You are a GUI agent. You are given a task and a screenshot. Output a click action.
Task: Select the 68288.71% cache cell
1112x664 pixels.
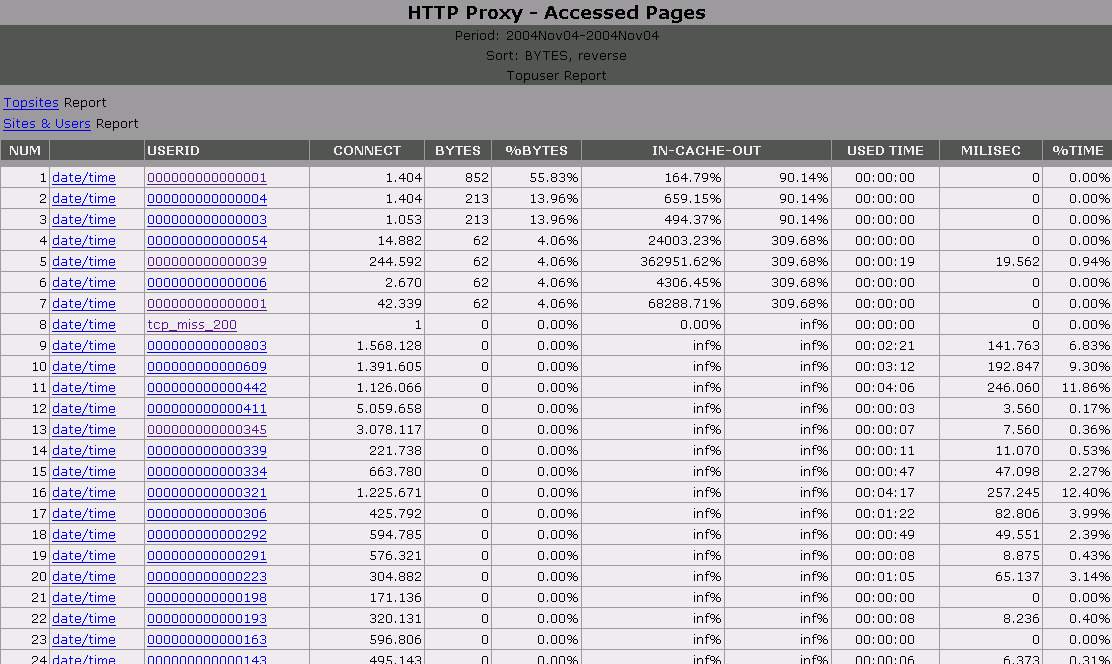pyautogui.click(x=653, y=304)
